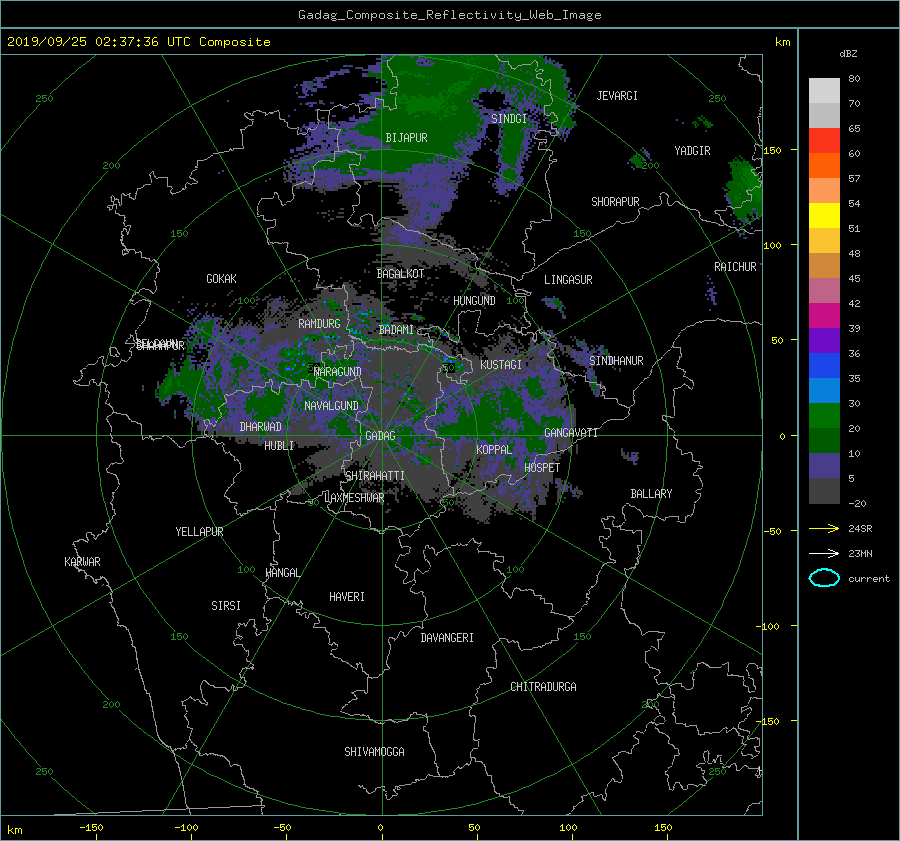900x841 pixels.
Task: Click the yellow 24SR arrow legend icon
Action: pos(824,529)
